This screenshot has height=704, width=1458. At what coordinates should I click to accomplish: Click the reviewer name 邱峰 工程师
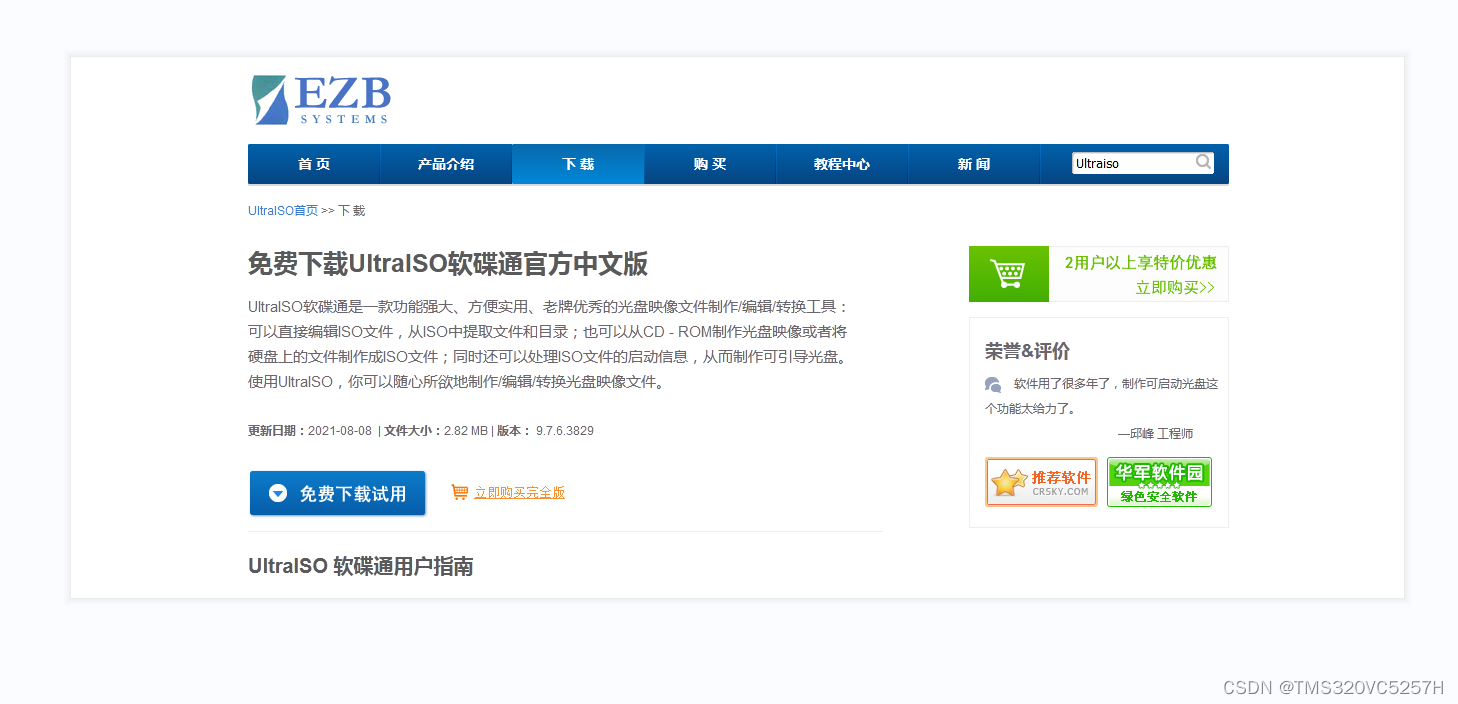coord(1162,434)
